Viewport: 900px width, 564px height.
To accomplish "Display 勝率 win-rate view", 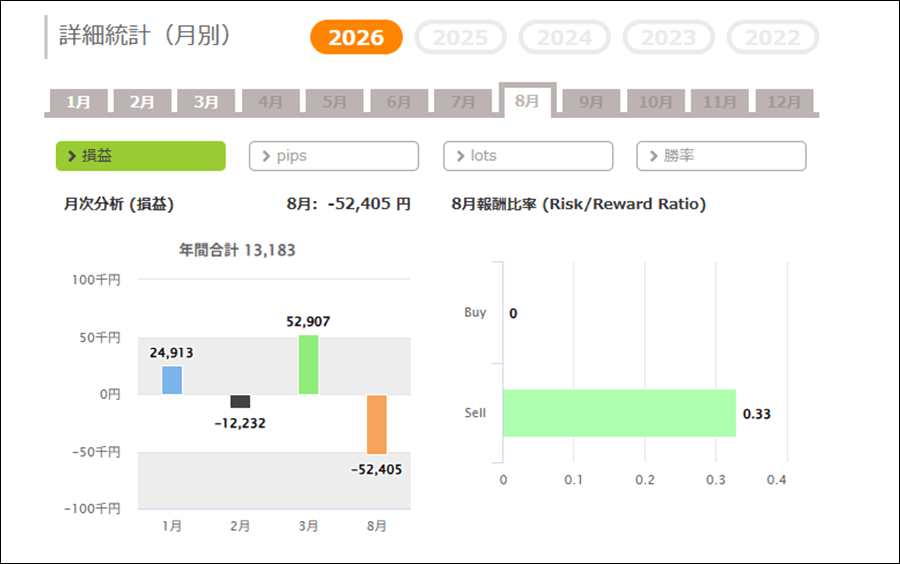I will pos(721,156).
